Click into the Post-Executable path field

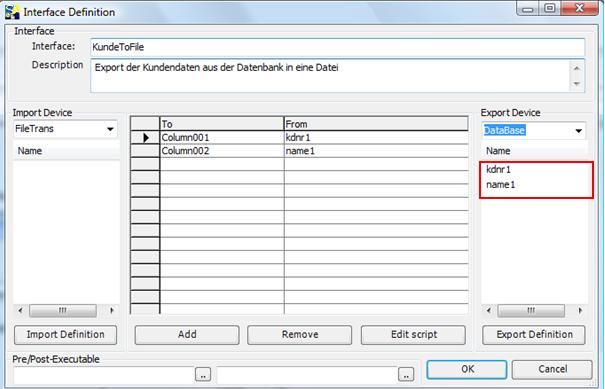point(308,374)
